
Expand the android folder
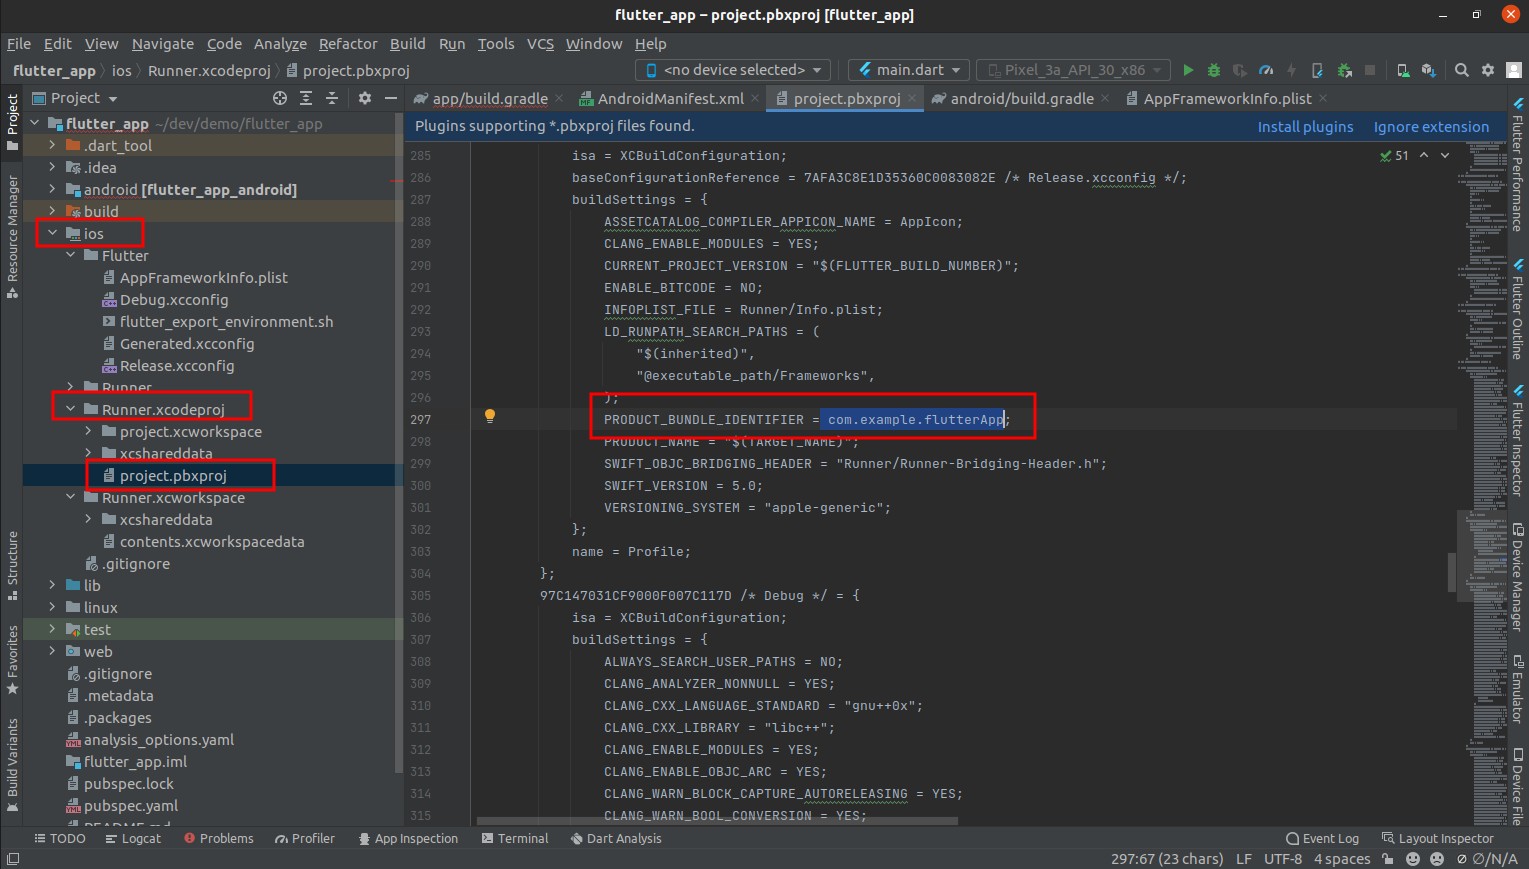coord(53,189)
